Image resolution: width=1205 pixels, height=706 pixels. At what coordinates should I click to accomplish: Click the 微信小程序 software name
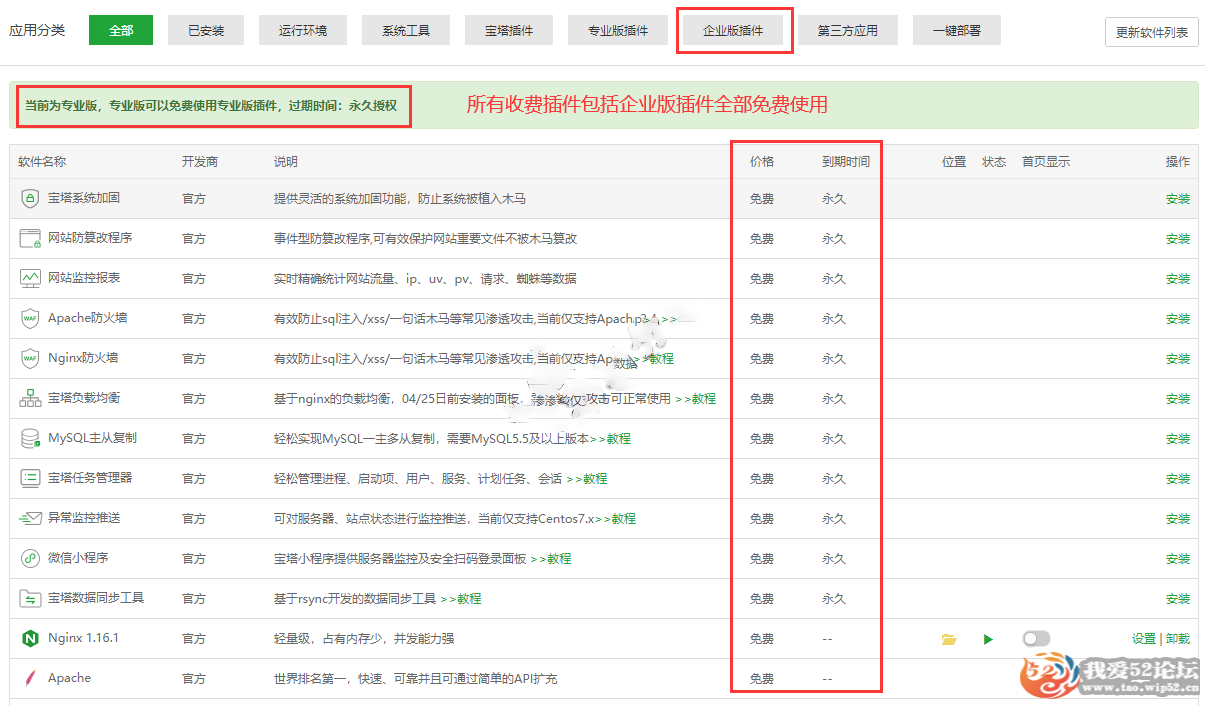point(78,558)
